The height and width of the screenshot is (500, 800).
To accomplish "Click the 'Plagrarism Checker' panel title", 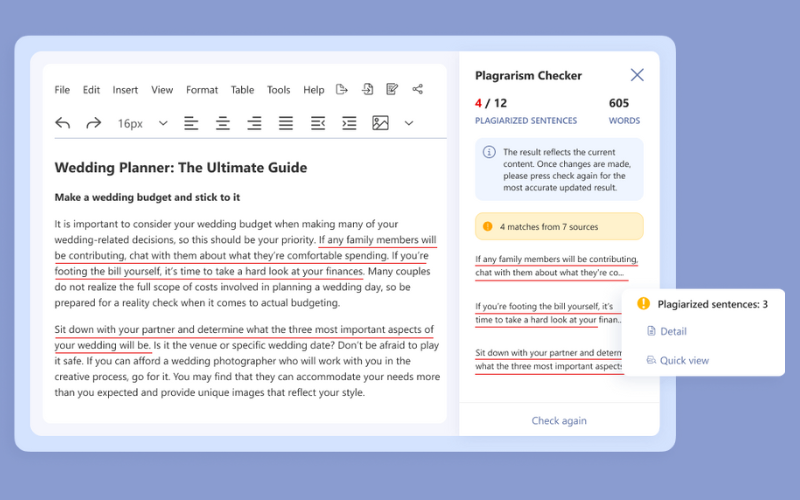I will tap(528, 76).
